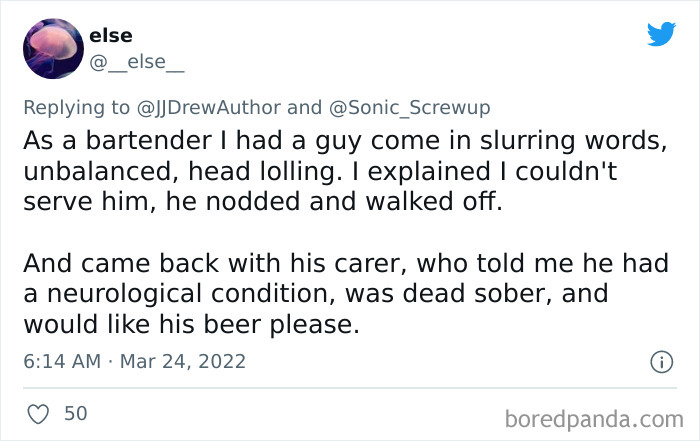
Task: Open the @__else__ handle
Action: click(x=136, y=63)
